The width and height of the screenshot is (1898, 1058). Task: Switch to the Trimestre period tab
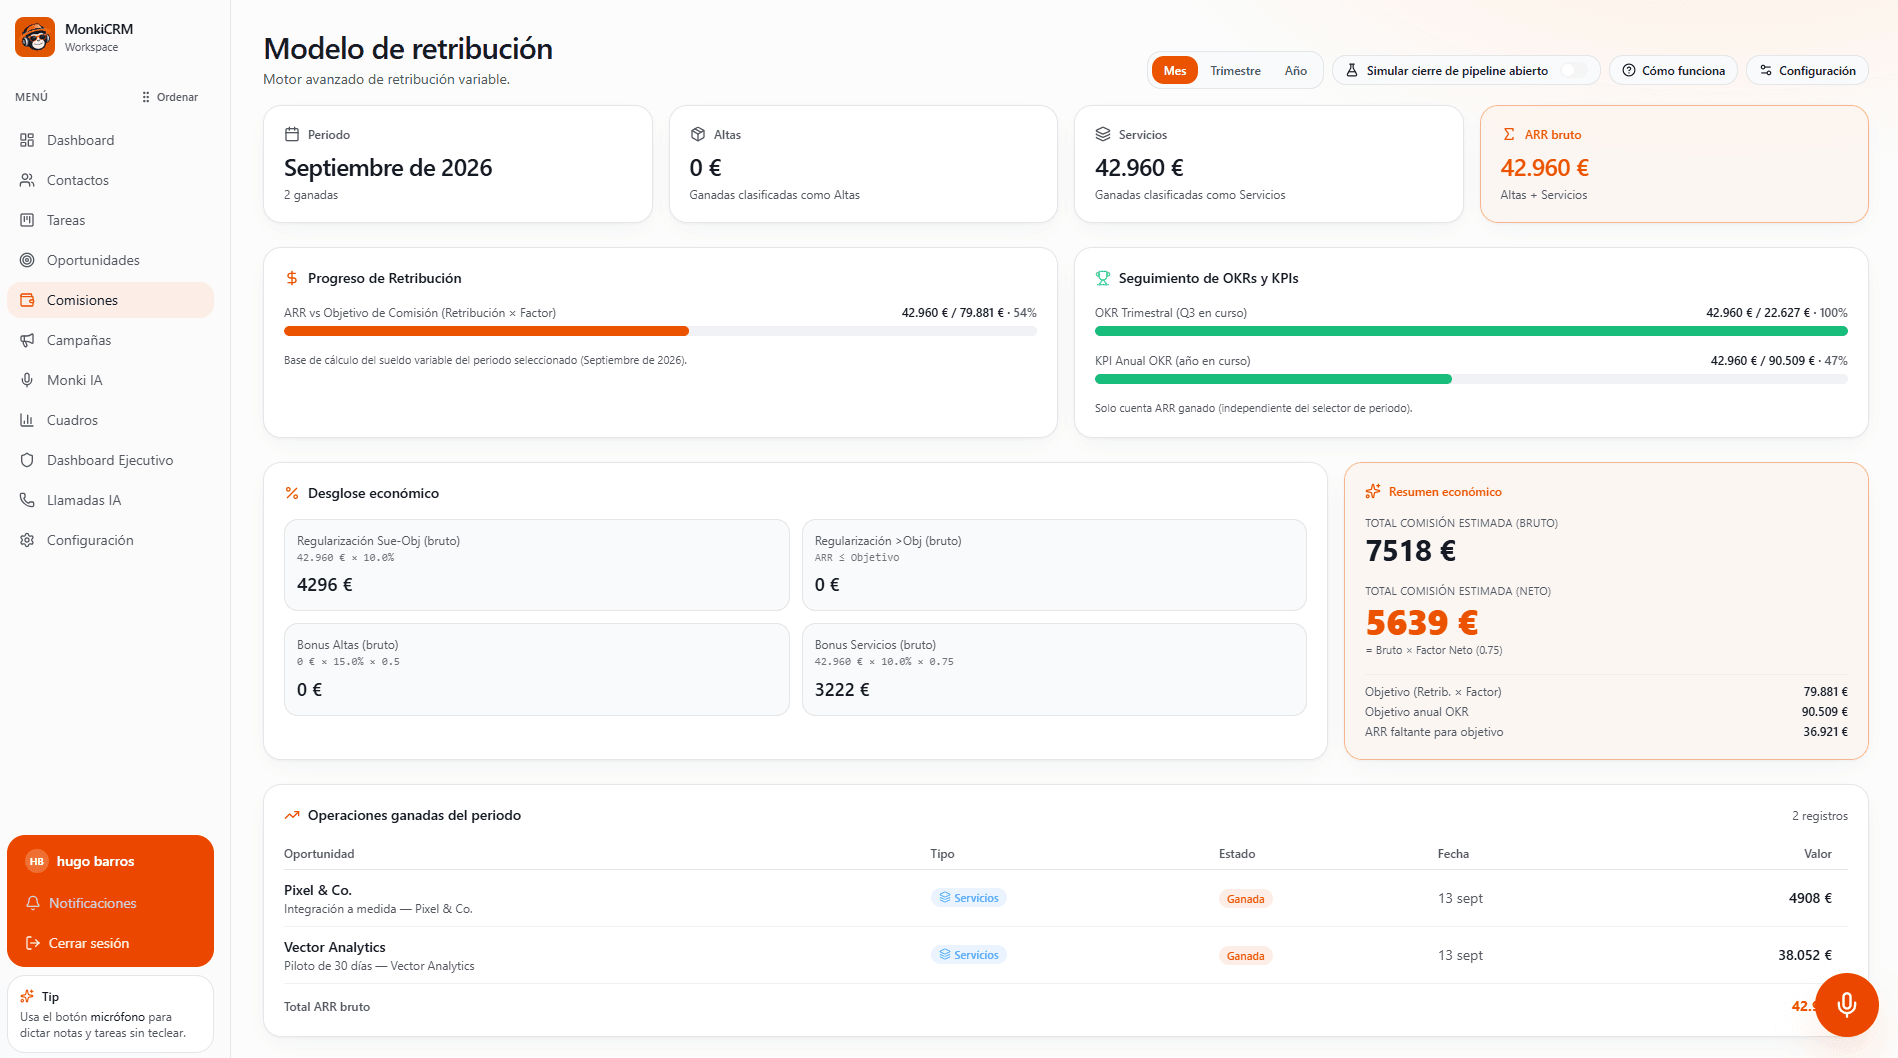click(1235, 71)
